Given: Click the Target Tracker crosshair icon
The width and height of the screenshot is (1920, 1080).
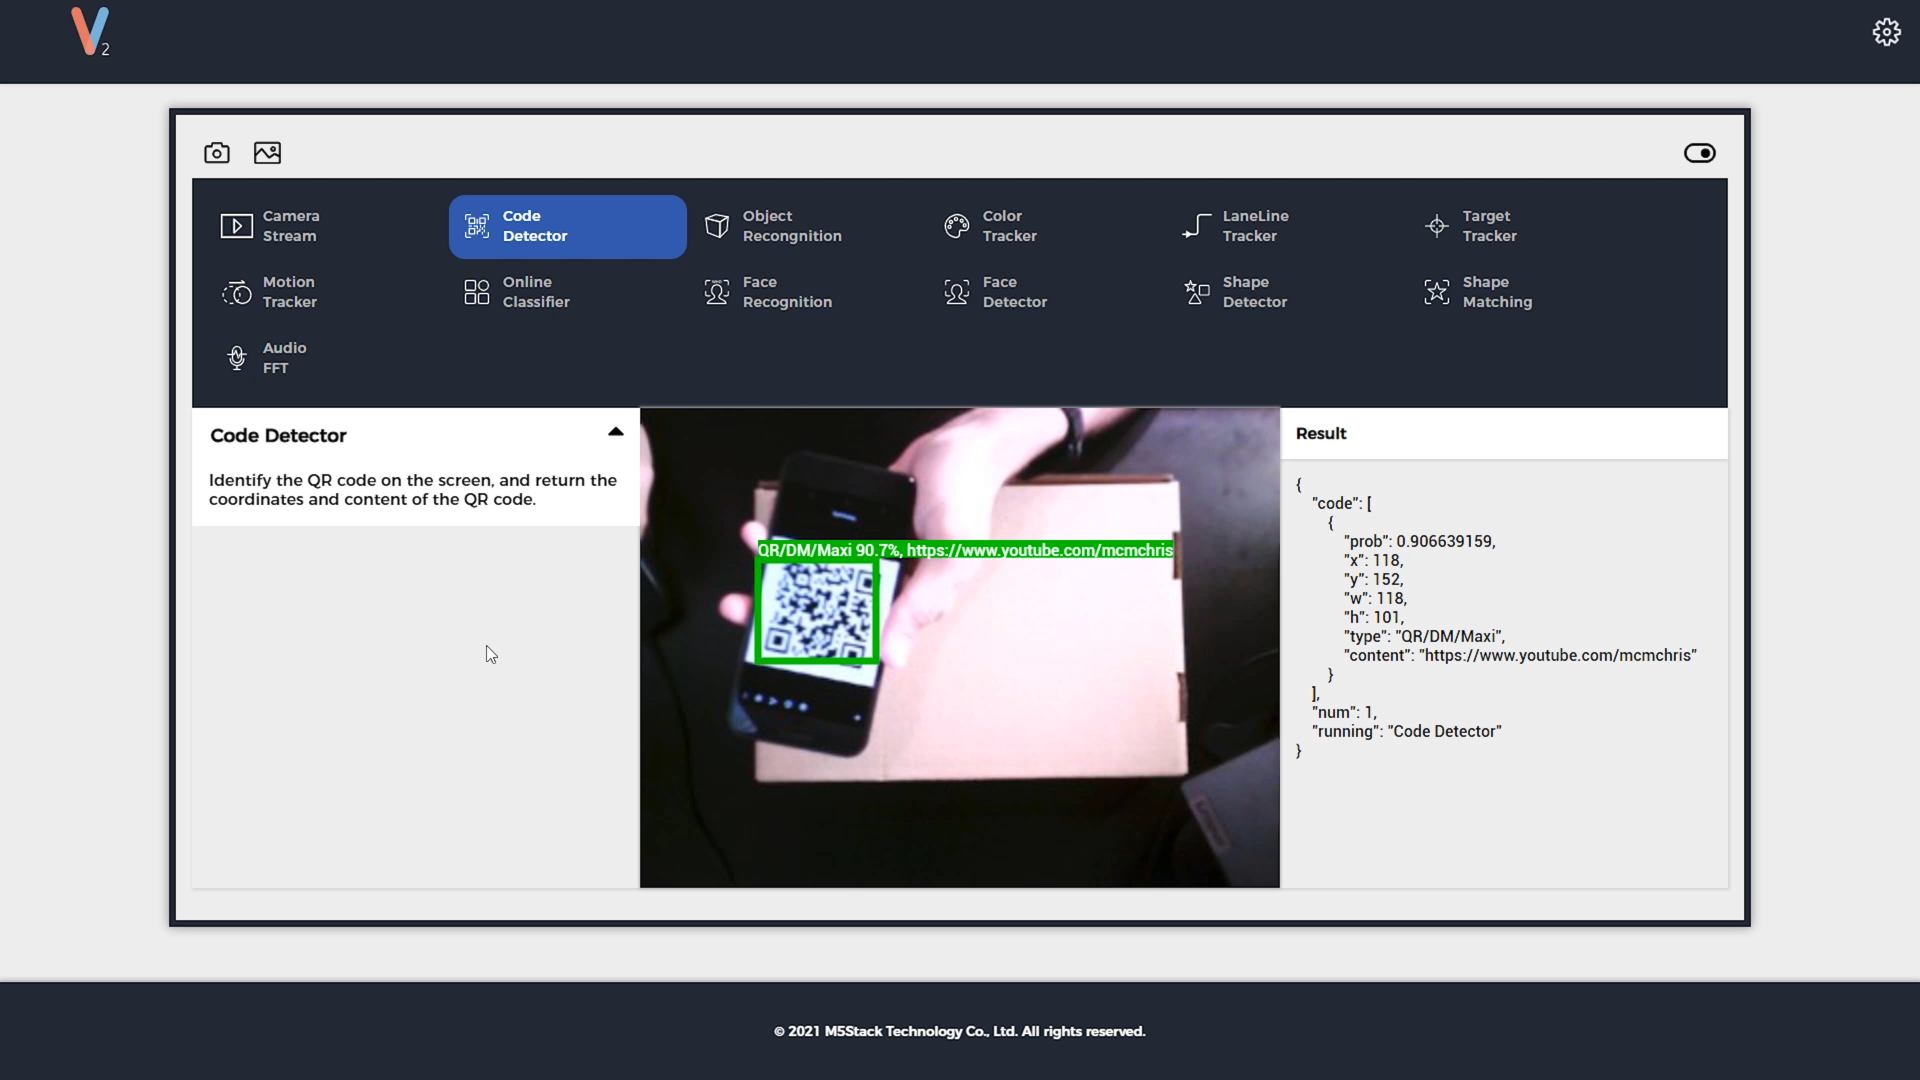Looking at the screenshot, I should (1437, 226).
